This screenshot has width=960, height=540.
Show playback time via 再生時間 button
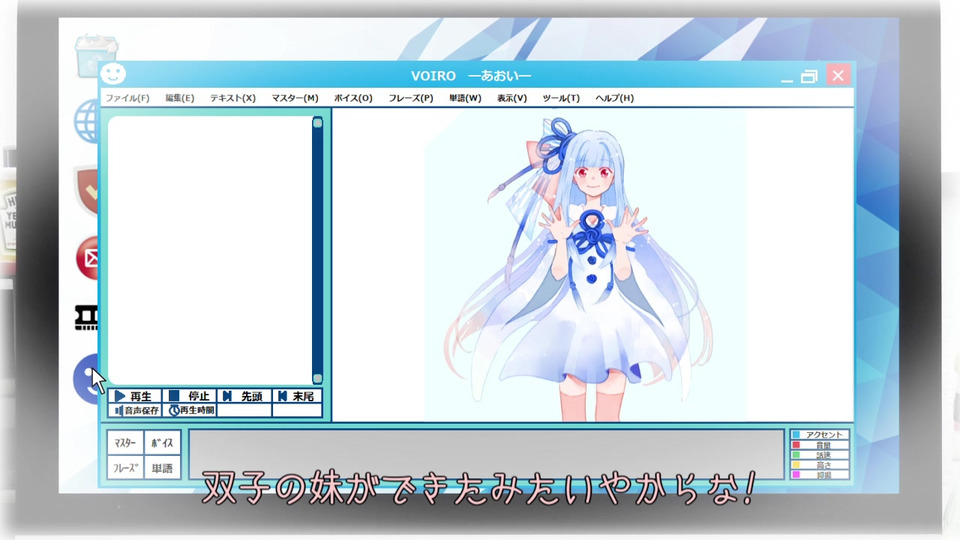(190, 410)
